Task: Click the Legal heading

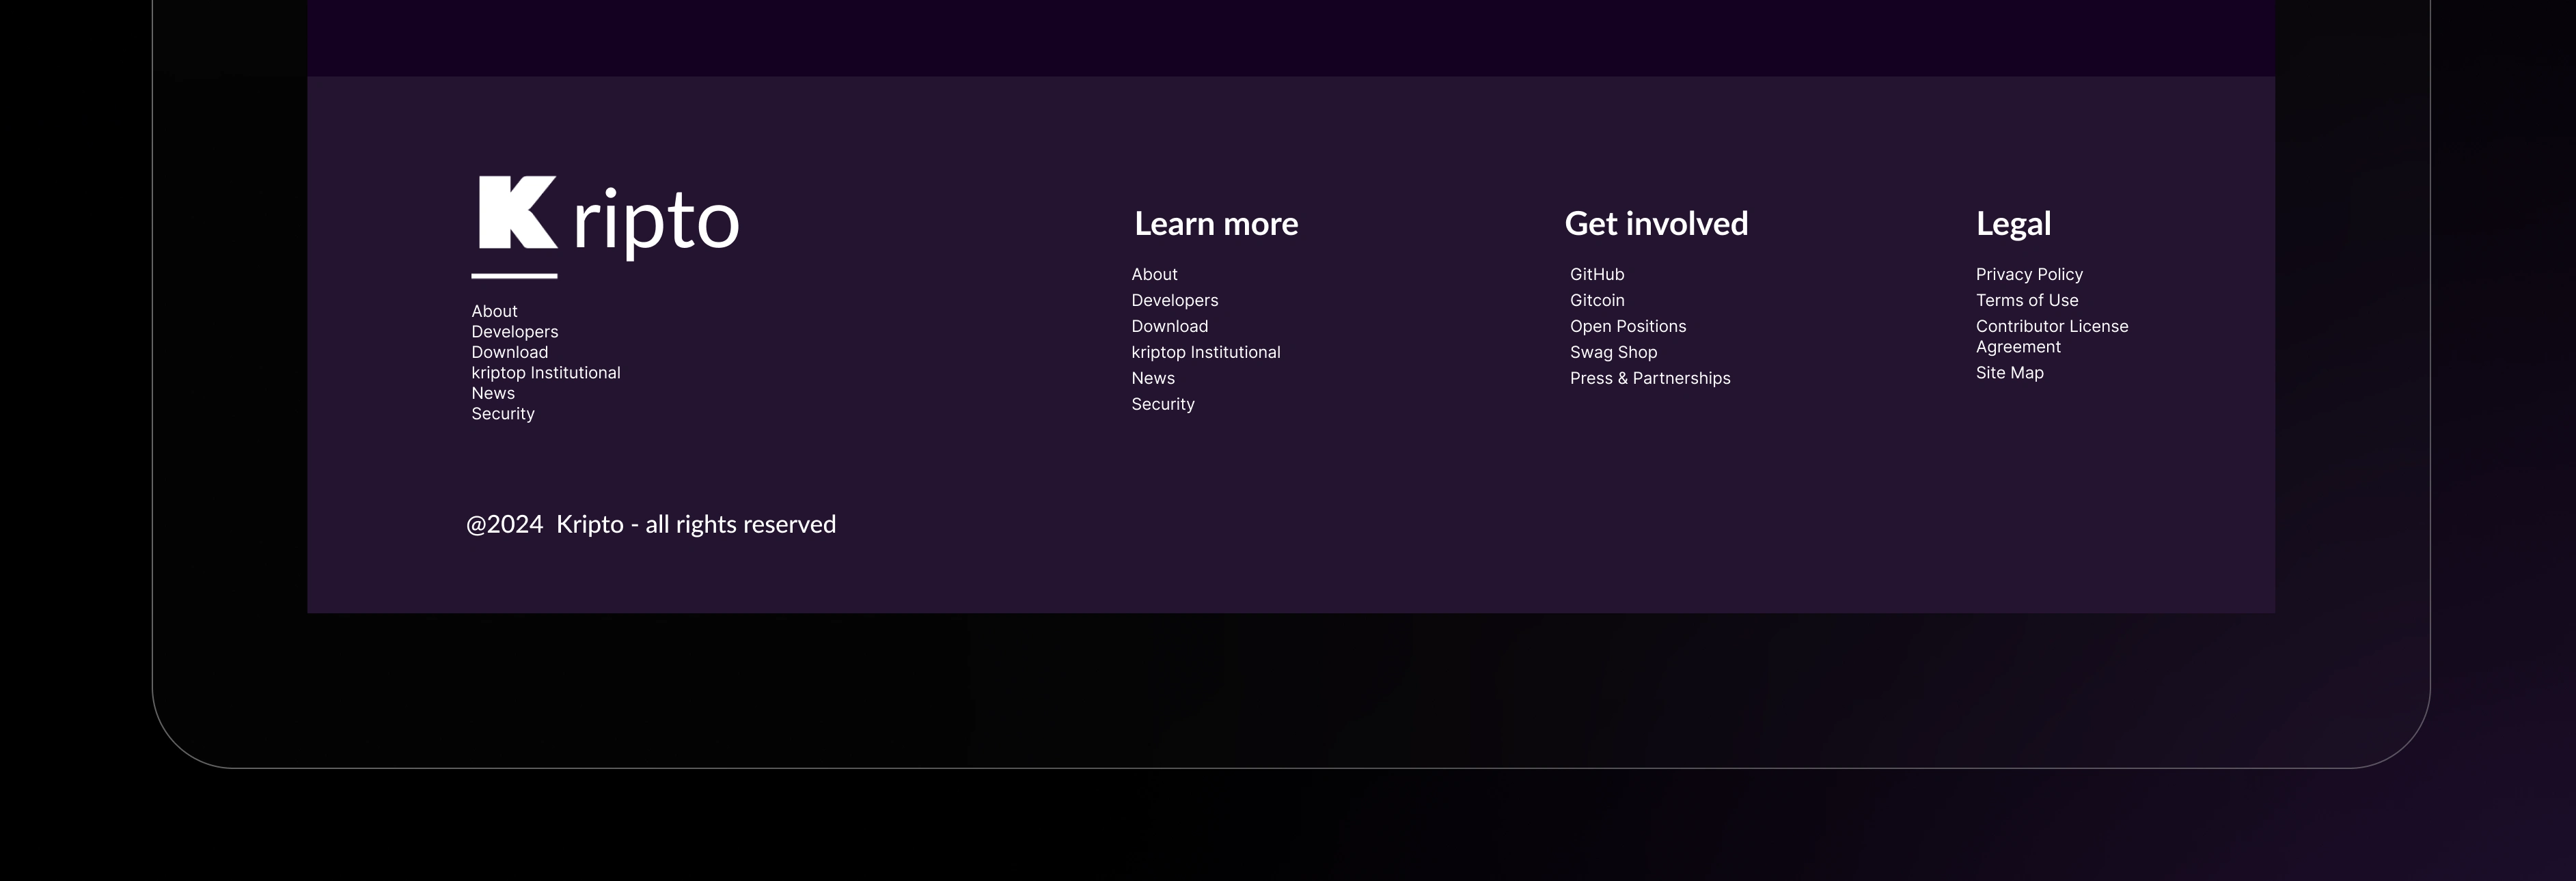Action: tap(2013, 224)
